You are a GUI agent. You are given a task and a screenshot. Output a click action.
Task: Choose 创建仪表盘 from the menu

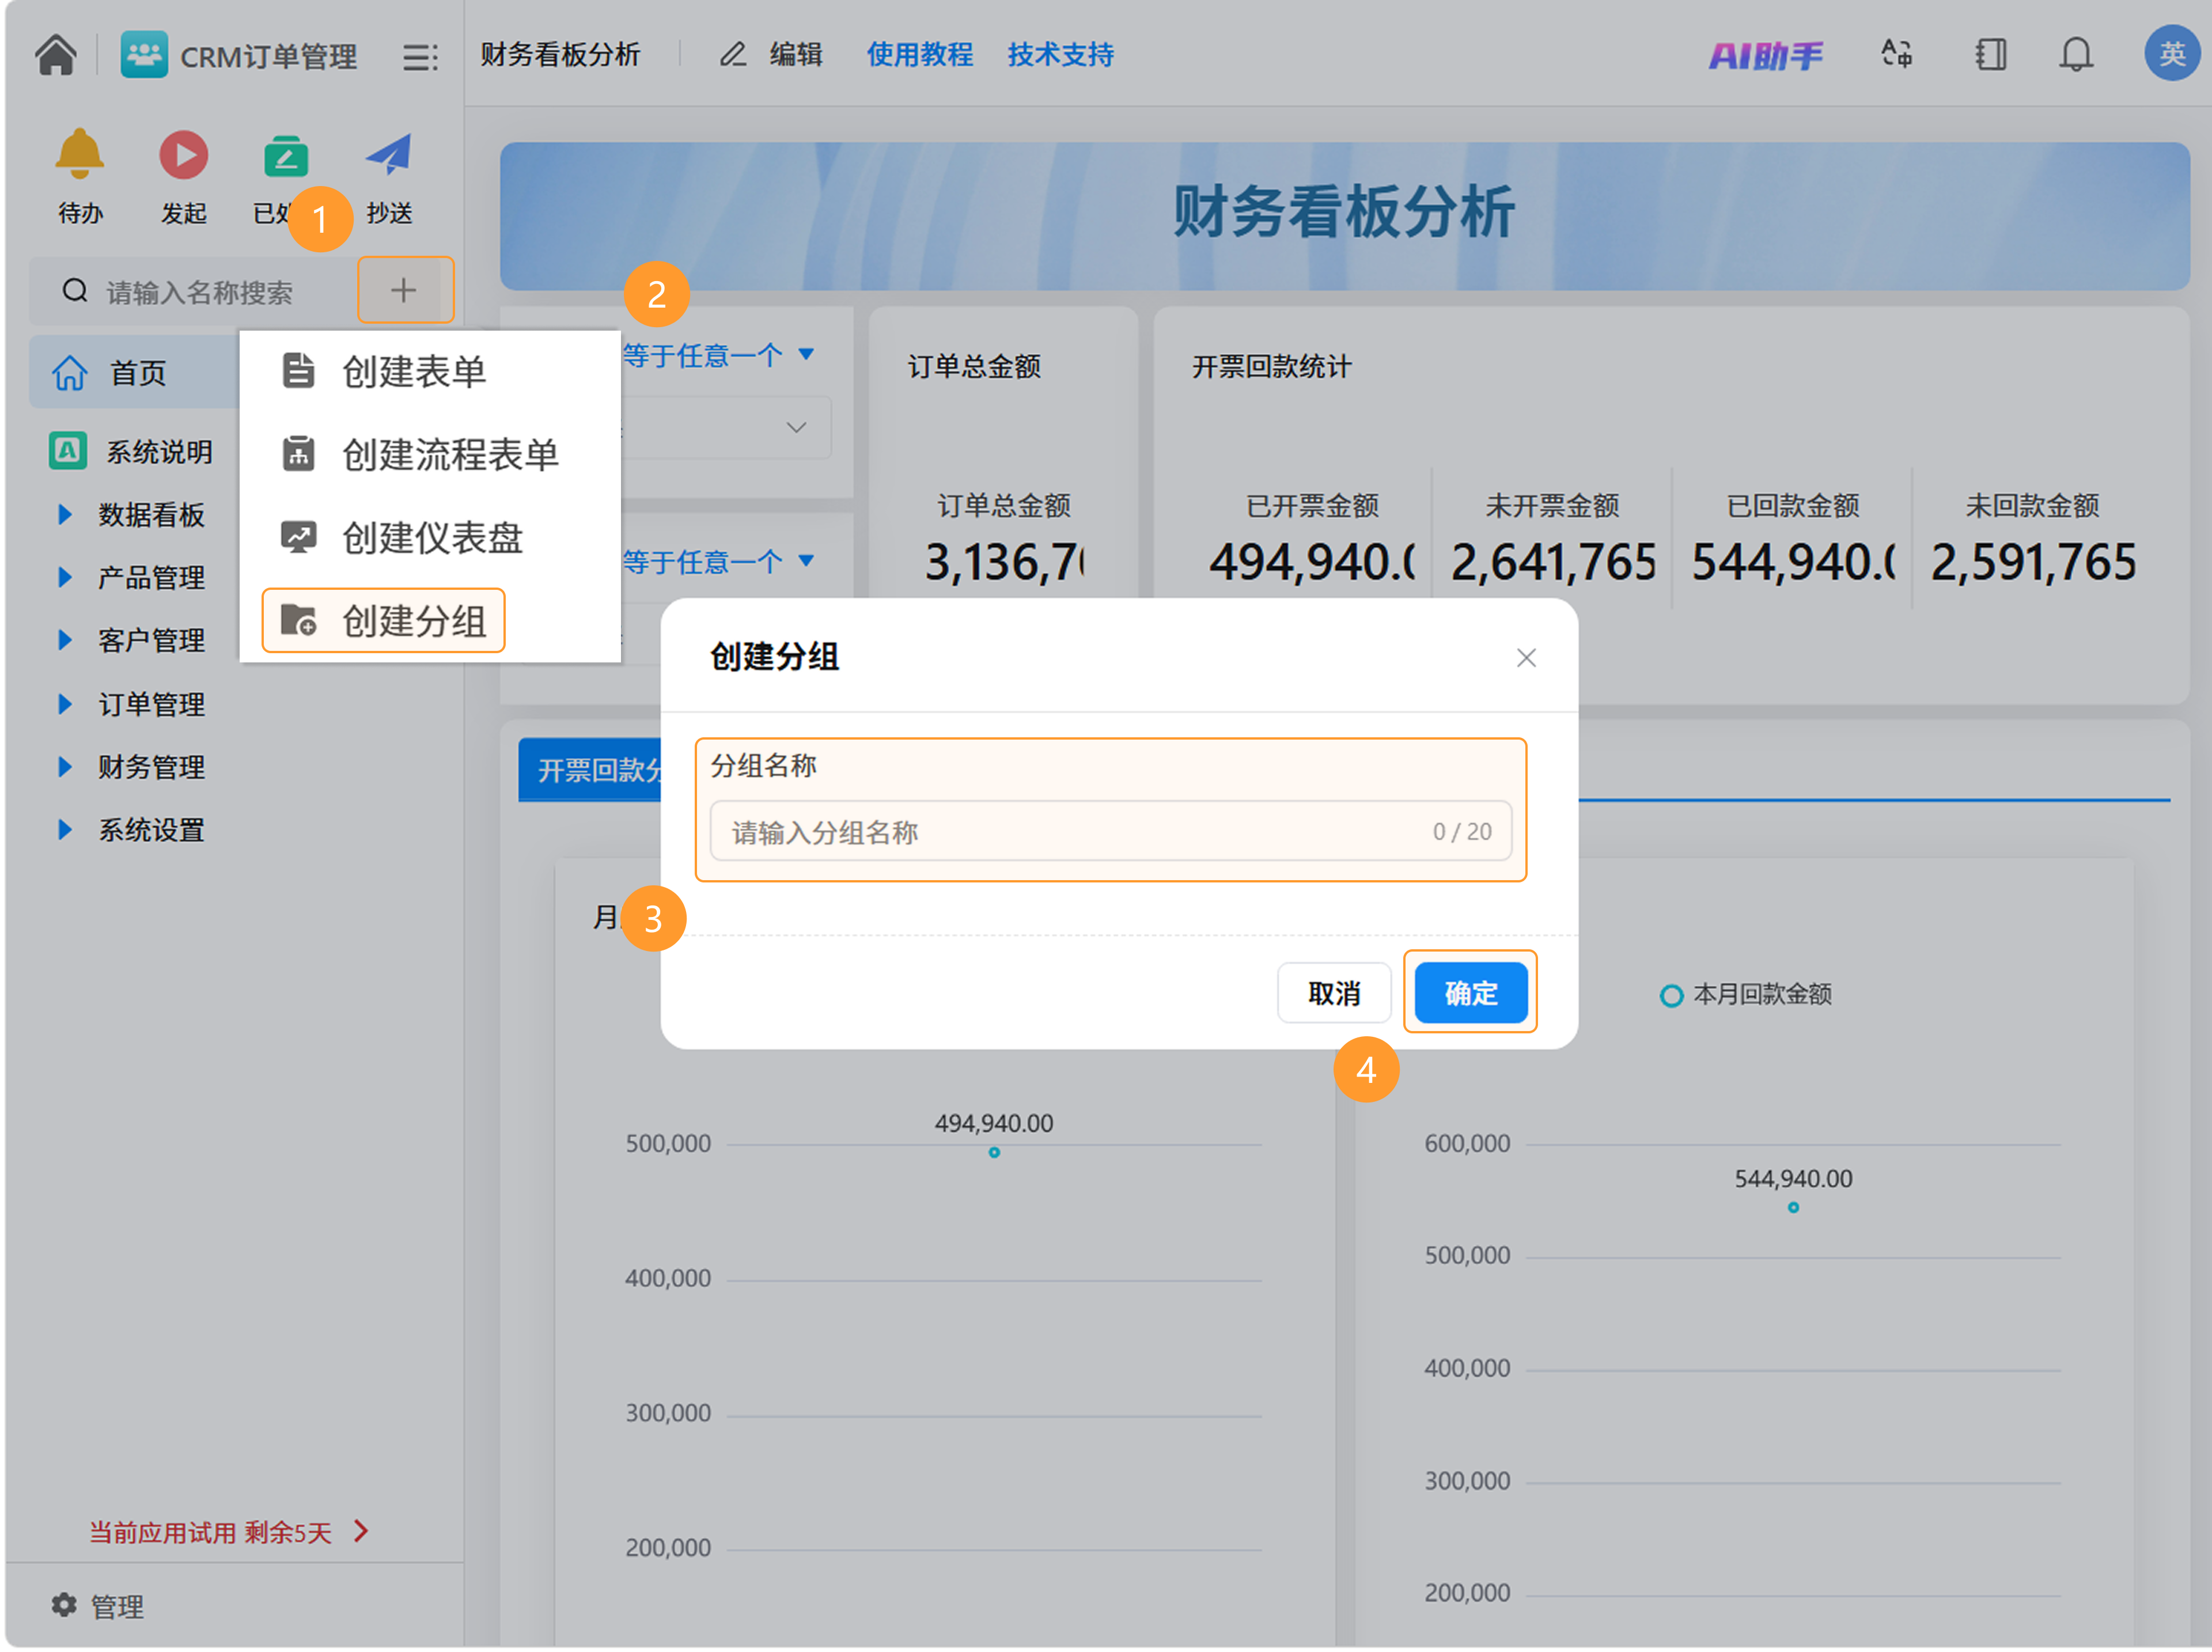coord(402,537)
